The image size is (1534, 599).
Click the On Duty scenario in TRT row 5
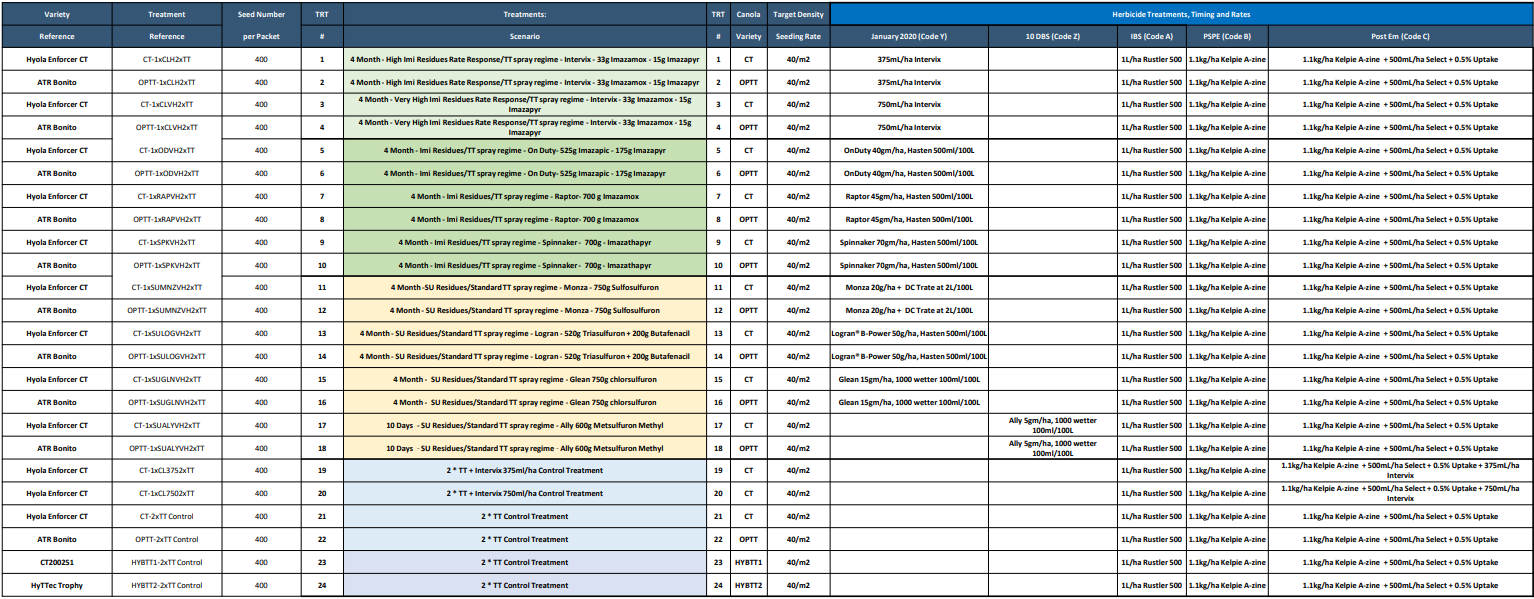(x=525, y=150)
